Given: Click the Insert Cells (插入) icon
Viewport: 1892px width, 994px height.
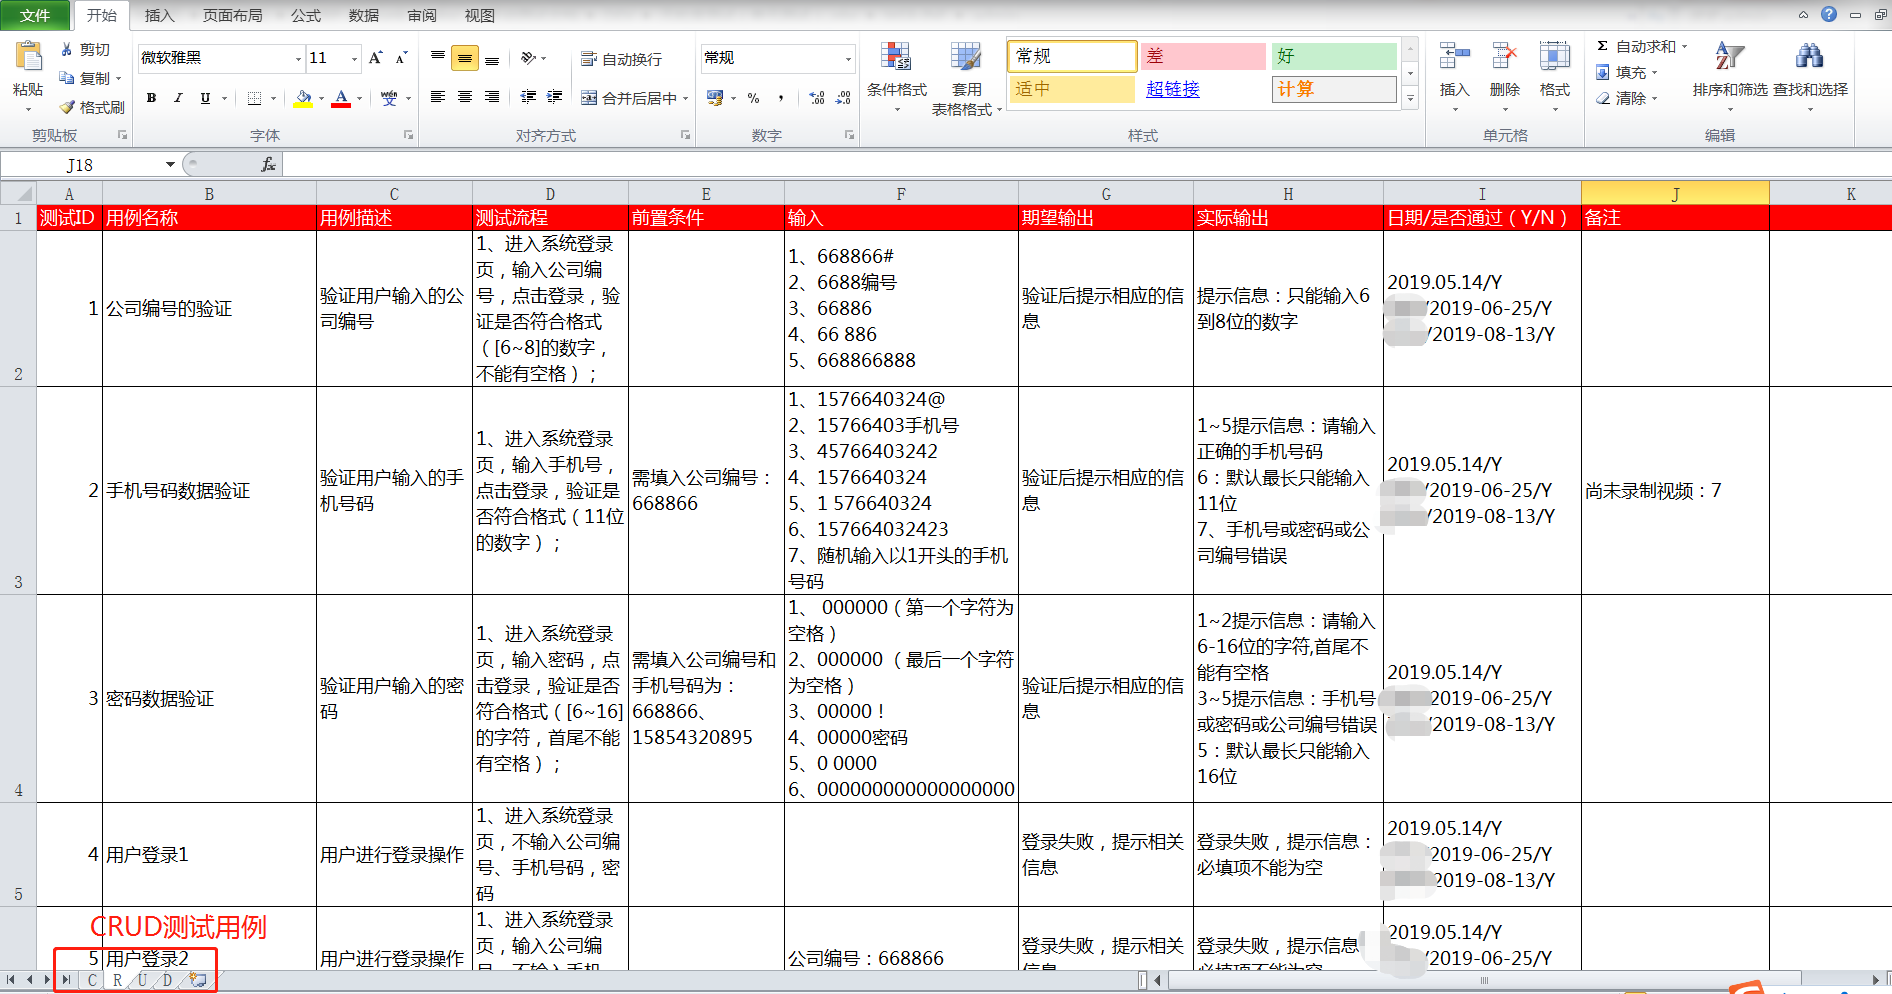Looking at the screenshot, I should [1453, 72].
